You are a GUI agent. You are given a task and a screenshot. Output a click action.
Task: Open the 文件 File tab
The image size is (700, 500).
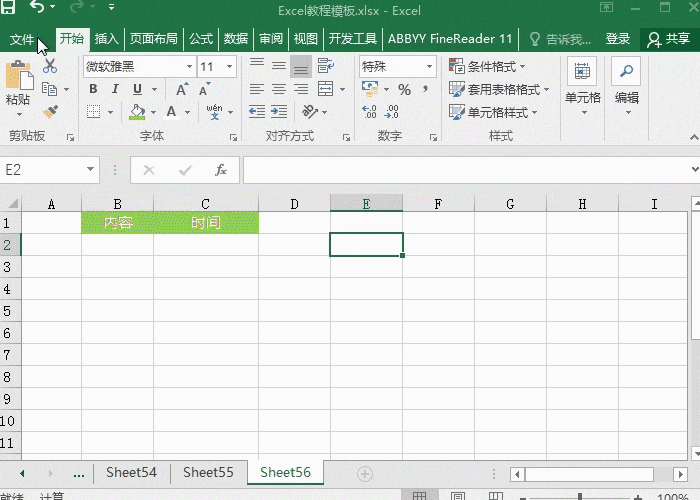22,39
